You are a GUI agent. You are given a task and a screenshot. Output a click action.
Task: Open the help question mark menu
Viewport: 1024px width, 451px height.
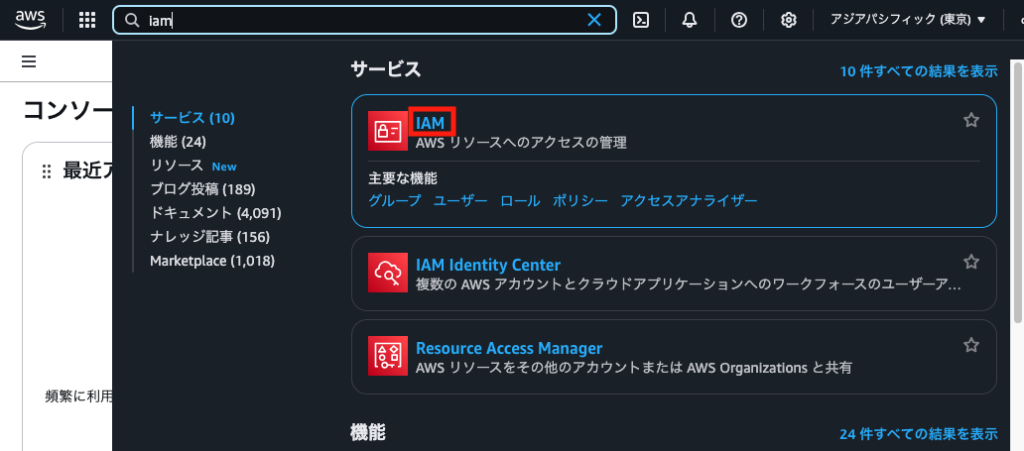pos(739,20)
